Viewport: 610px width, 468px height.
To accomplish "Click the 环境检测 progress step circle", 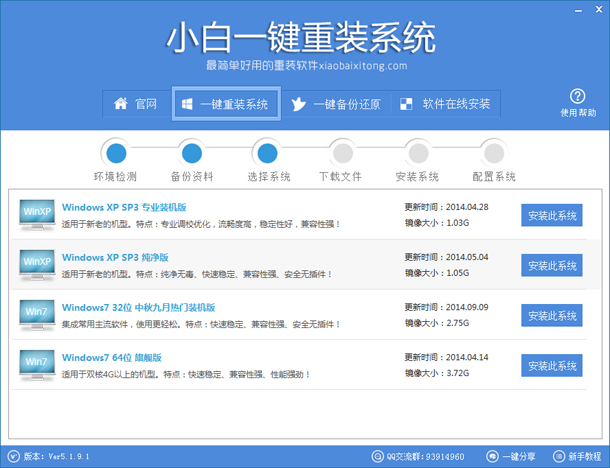I will click(x=116, y=152).
